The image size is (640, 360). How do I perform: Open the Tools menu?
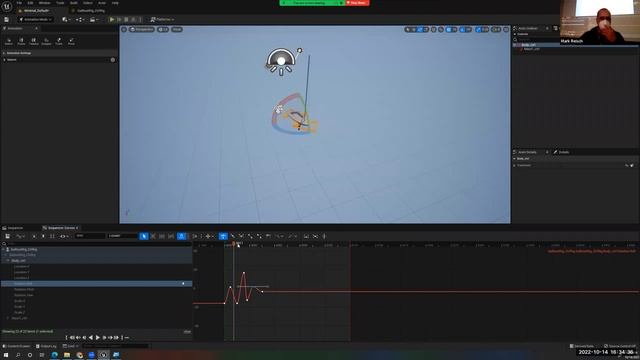(x=60, y=3)
